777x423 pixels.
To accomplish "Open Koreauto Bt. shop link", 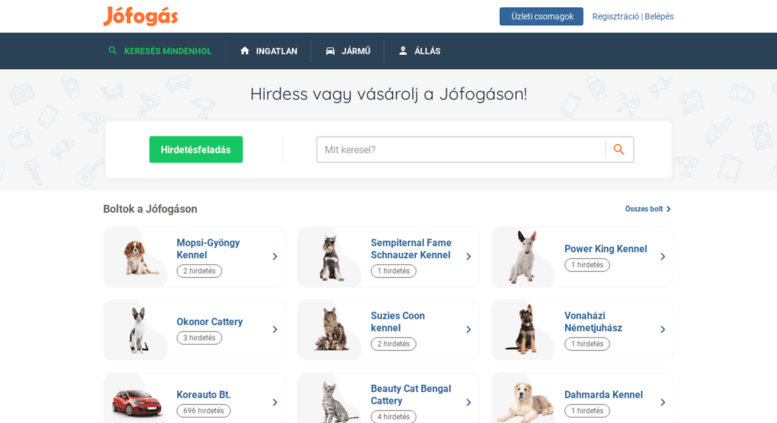I will click(x=203, y=394).
